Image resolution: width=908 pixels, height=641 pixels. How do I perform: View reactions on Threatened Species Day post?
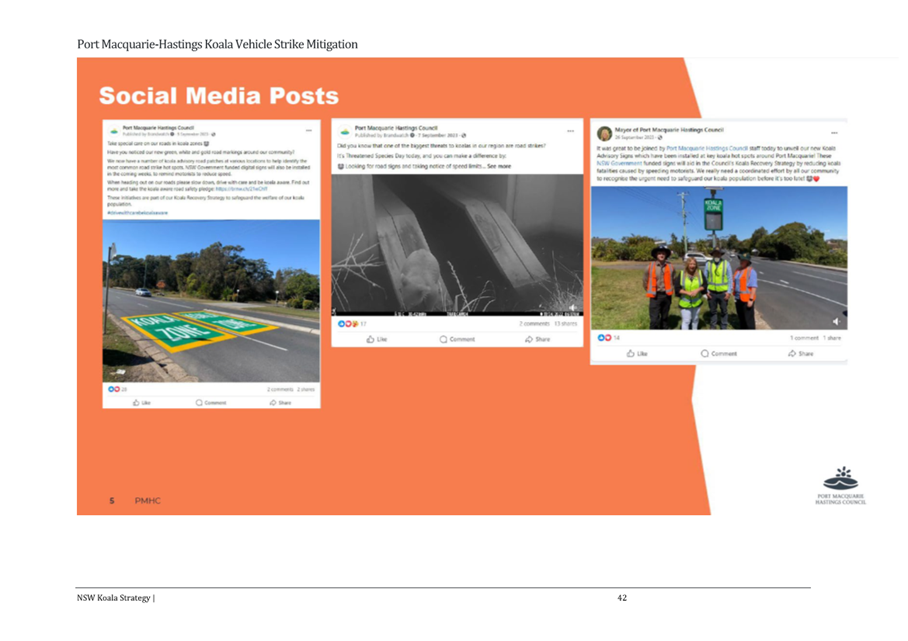352,324
